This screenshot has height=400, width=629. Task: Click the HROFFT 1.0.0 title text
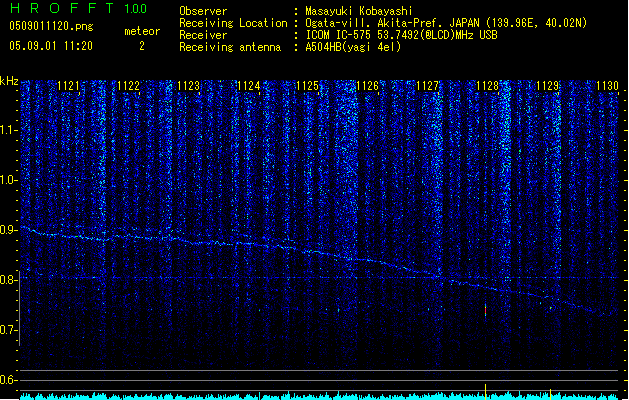tap(78, 8)
